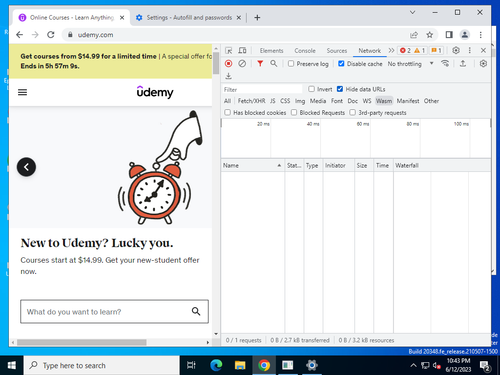This screenshot has height=375, width=500.
Task: Go to previous carousel slide
Action: (26, 167)
